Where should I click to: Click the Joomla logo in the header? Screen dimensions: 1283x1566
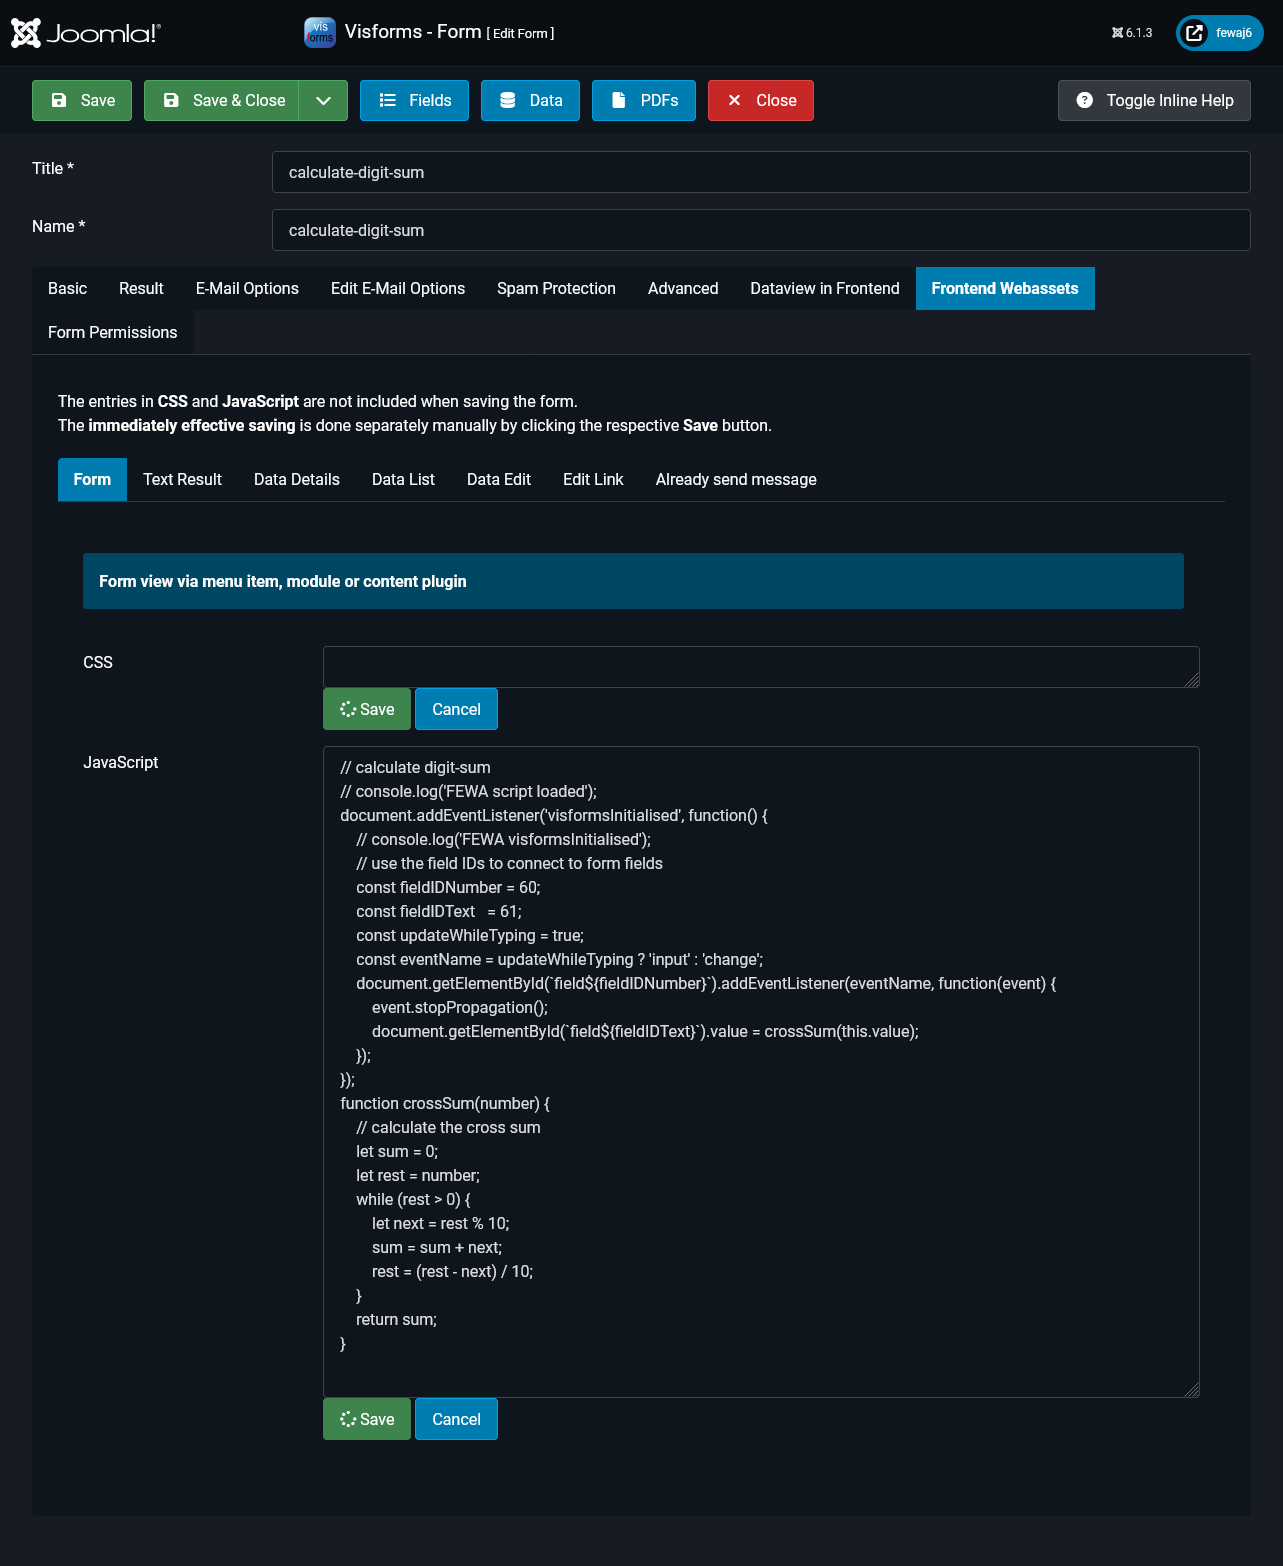pyautogui.click(x=86, y=33)
